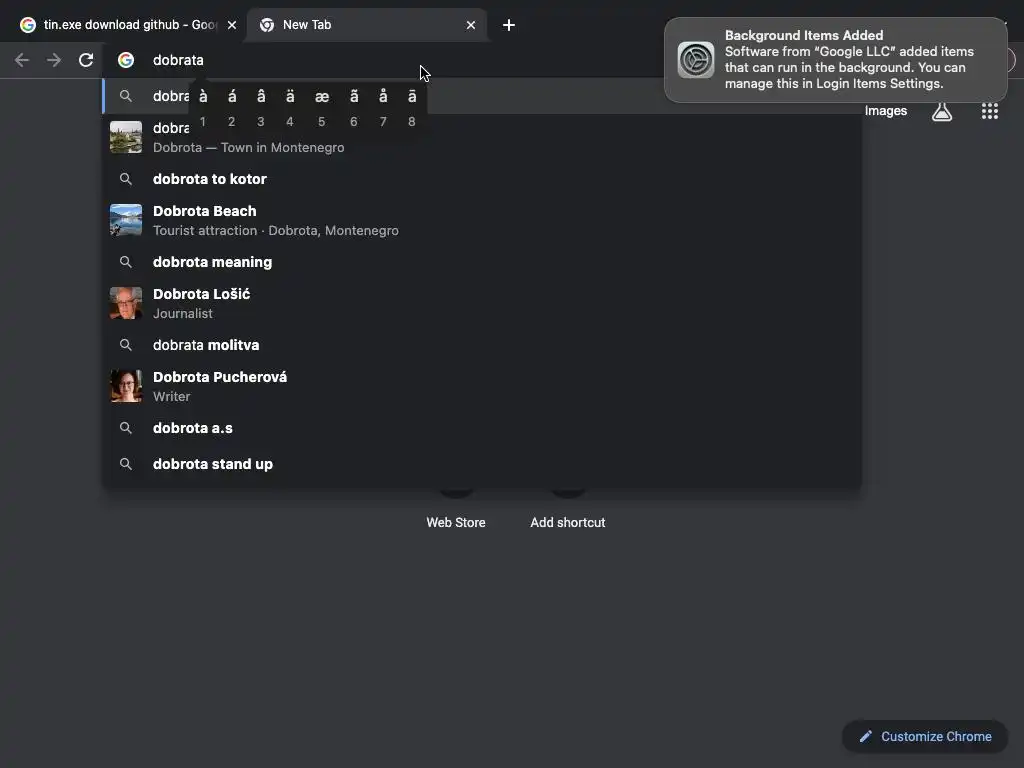Choose the á accent character option
The image size is (1024, 768).
coord(232,106)
